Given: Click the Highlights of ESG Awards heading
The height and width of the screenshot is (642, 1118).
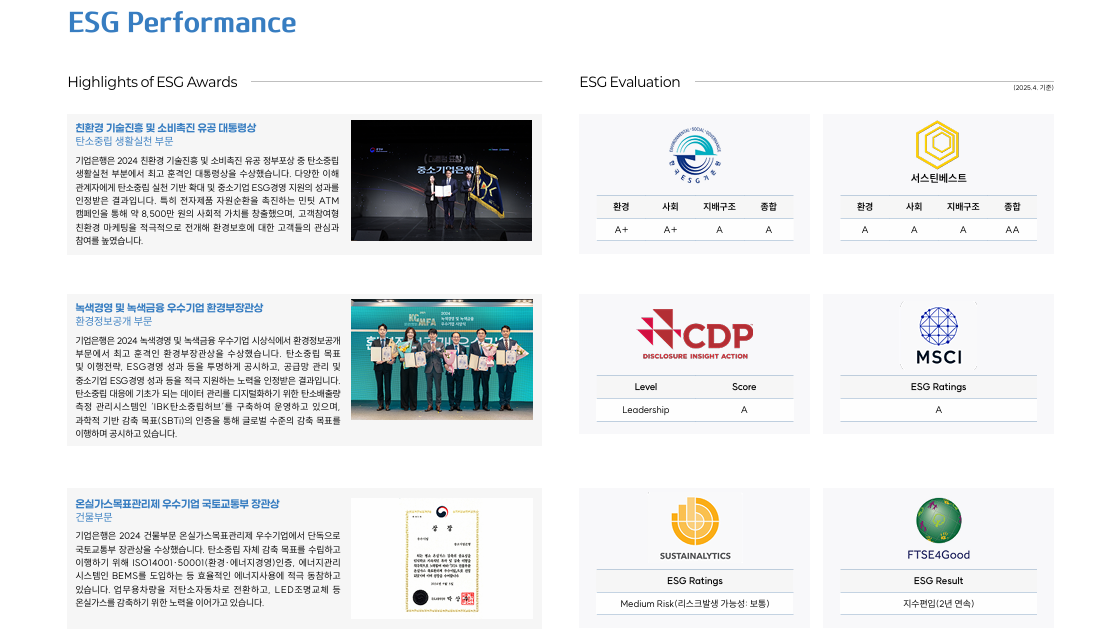Looking at the screenshot, I should 153,82.
